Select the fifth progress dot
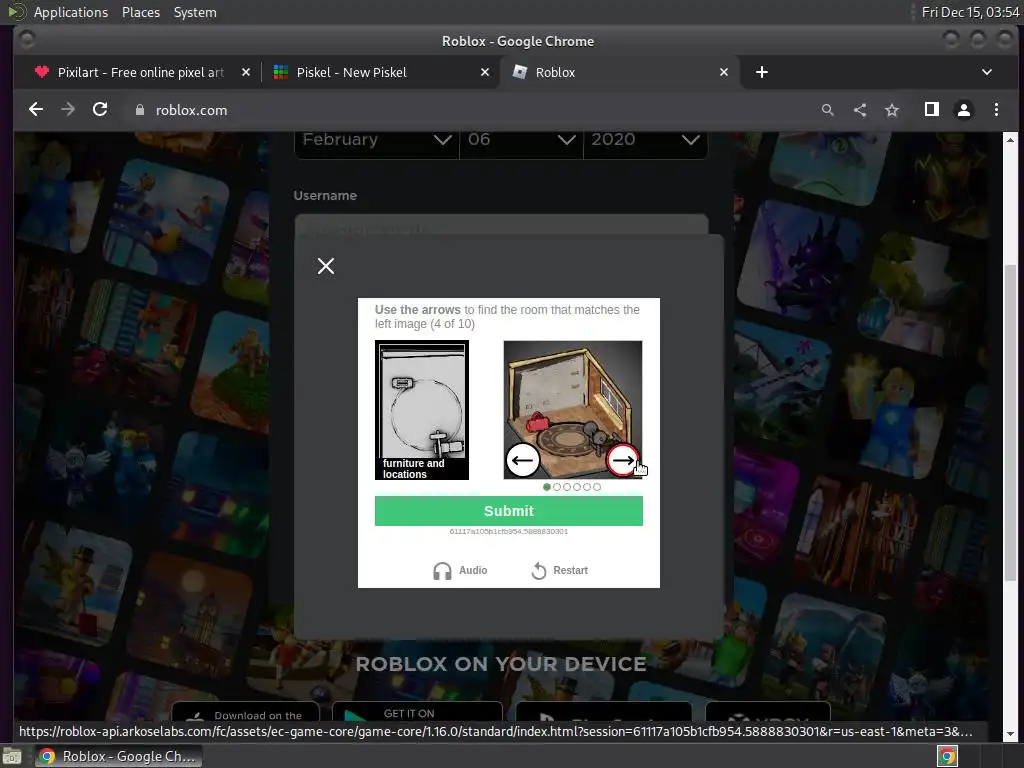The width and height of the screenshot is (1024, 768). coord(587,487)
